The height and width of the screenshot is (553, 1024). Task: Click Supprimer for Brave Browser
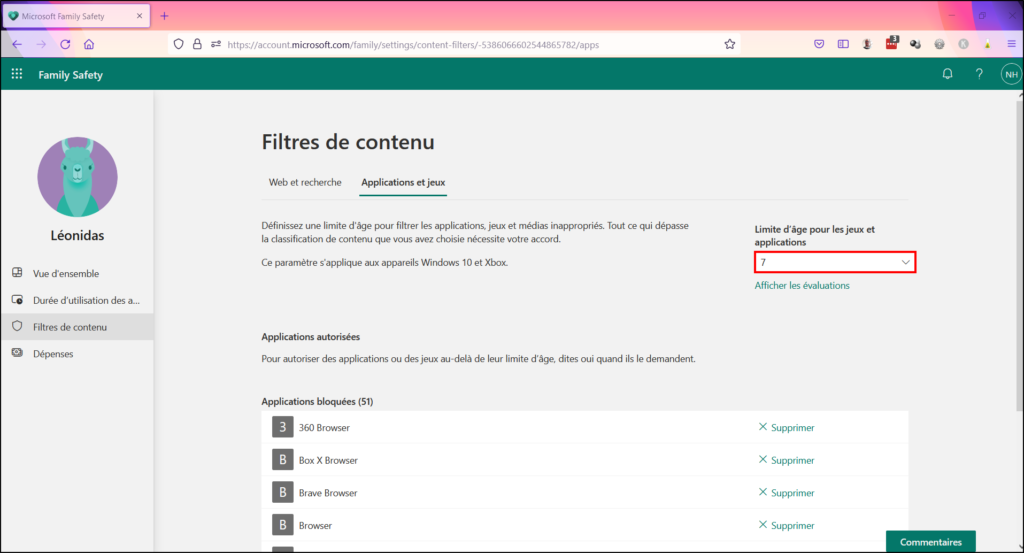pos(786,493)
